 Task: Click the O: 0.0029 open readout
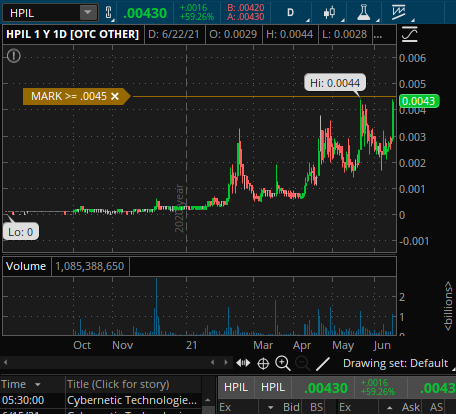point(233,34)
